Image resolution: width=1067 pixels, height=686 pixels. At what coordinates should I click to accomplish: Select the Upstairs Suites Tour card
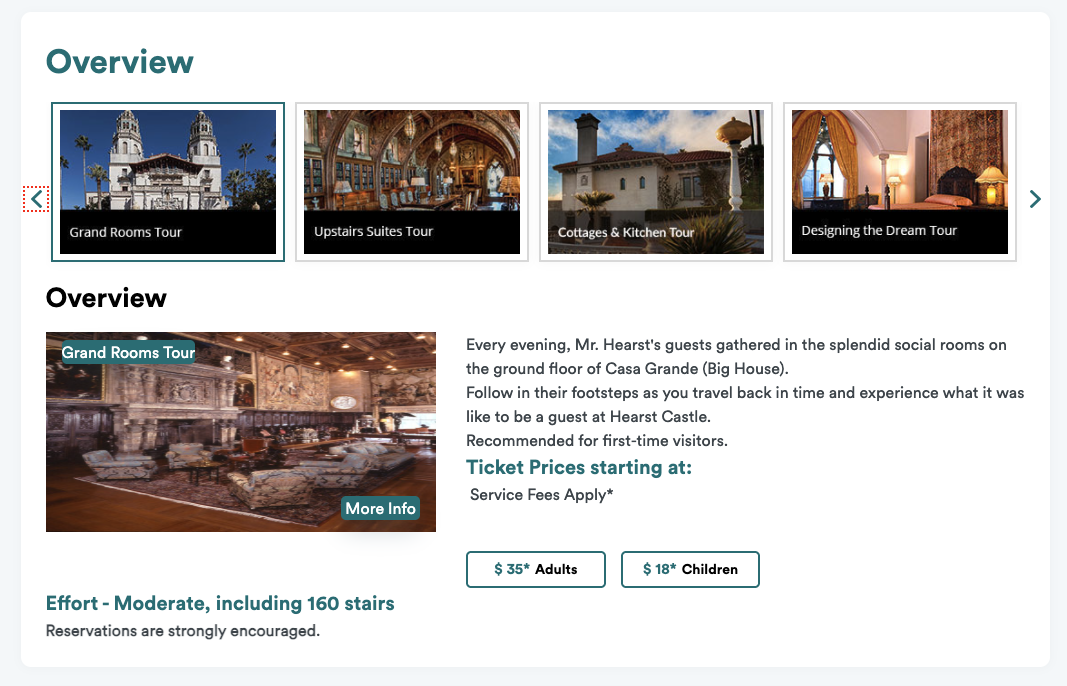pyautogui.click(x=412, y=182)
